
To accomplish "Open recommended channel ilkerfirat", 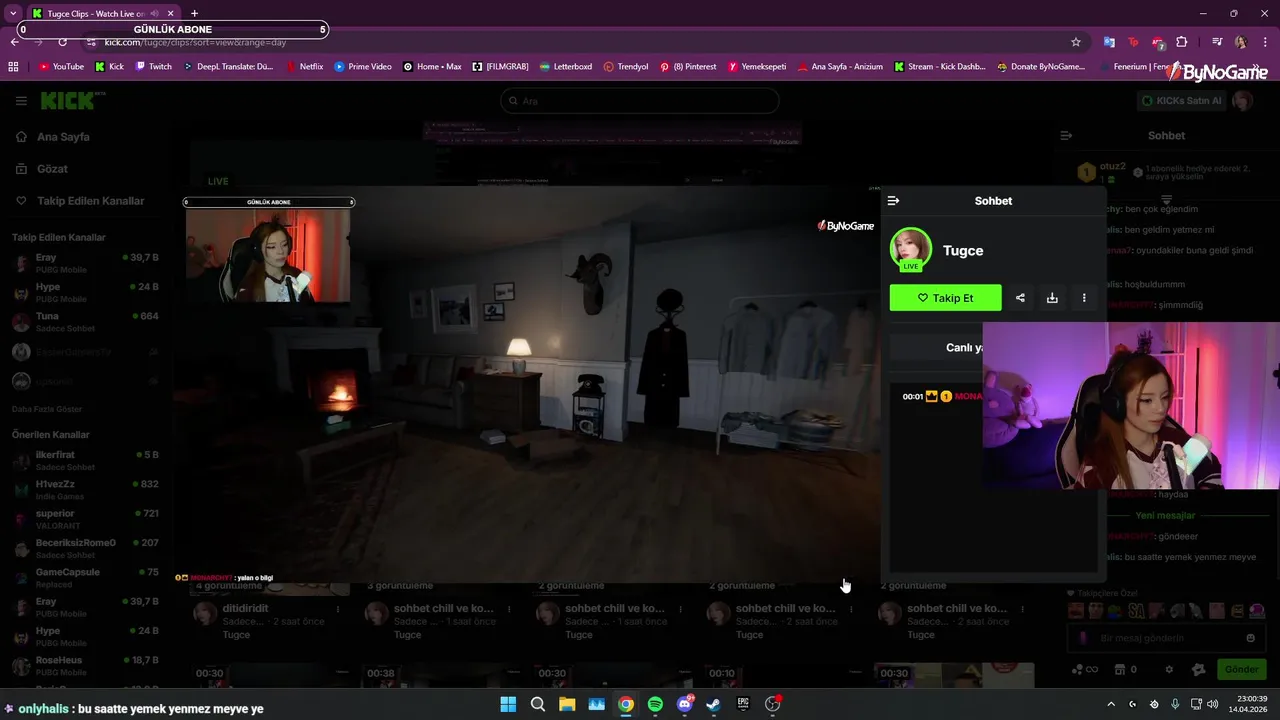I will [85, 460].
